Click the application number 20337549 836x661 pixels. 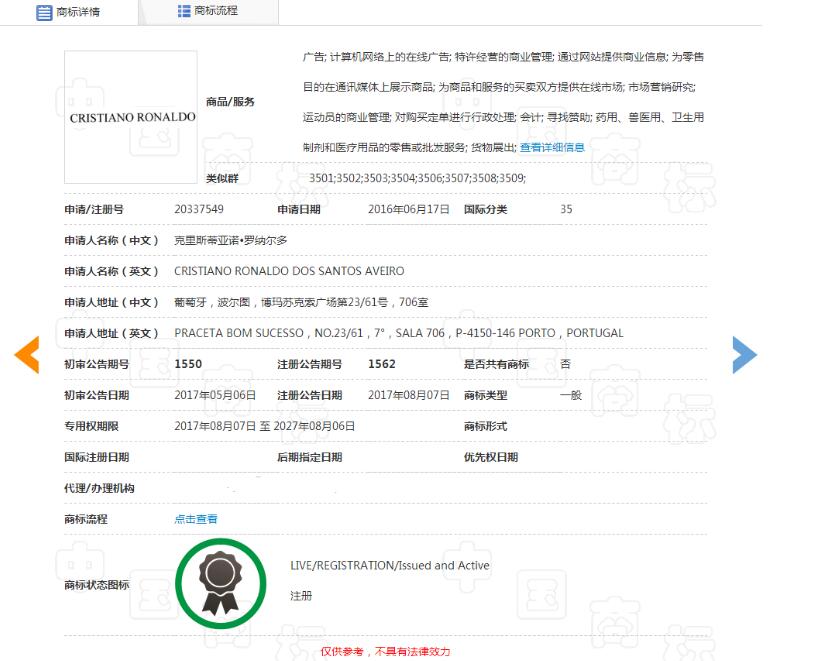(x=199, y=209)
